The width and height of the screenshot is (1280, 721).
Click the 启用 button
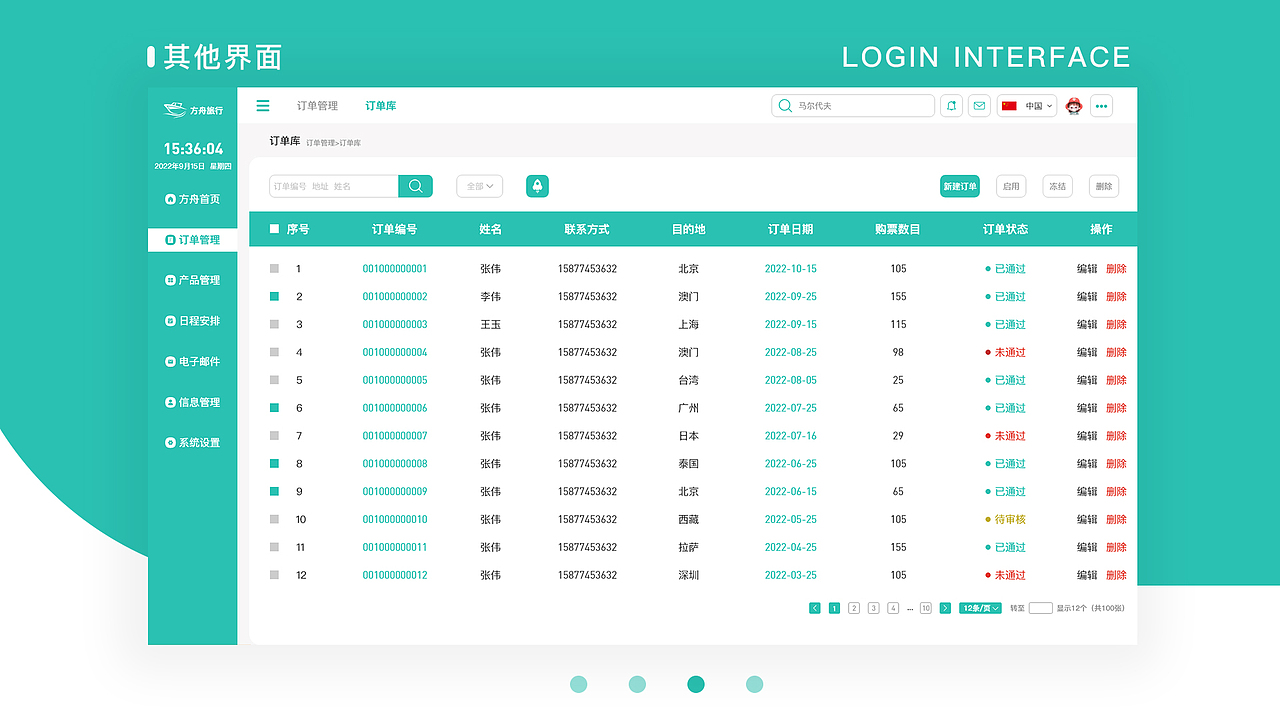pos(1011,186)
